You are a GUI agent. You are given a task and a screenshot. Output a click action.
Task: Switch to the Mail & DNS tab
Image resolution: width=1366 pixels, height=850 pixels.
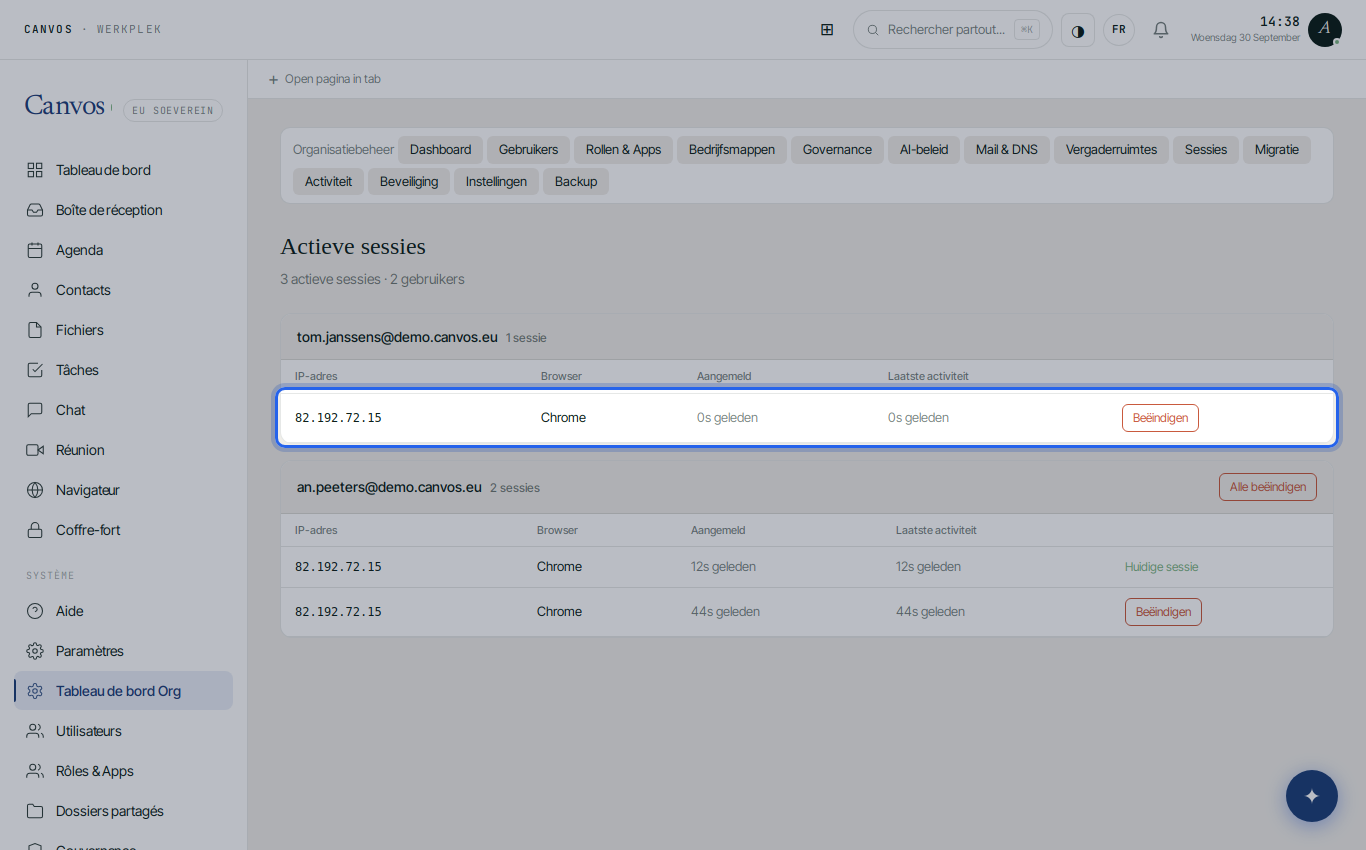coord(1007,150)
